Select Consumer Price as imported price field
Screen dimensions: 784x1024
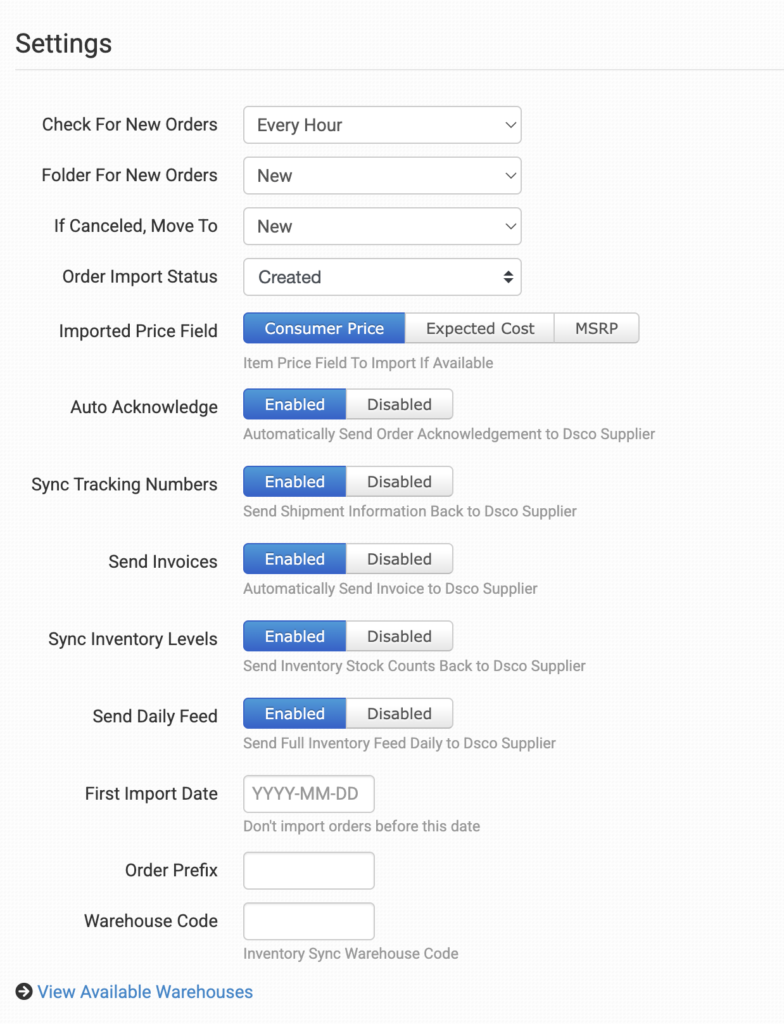324,328
